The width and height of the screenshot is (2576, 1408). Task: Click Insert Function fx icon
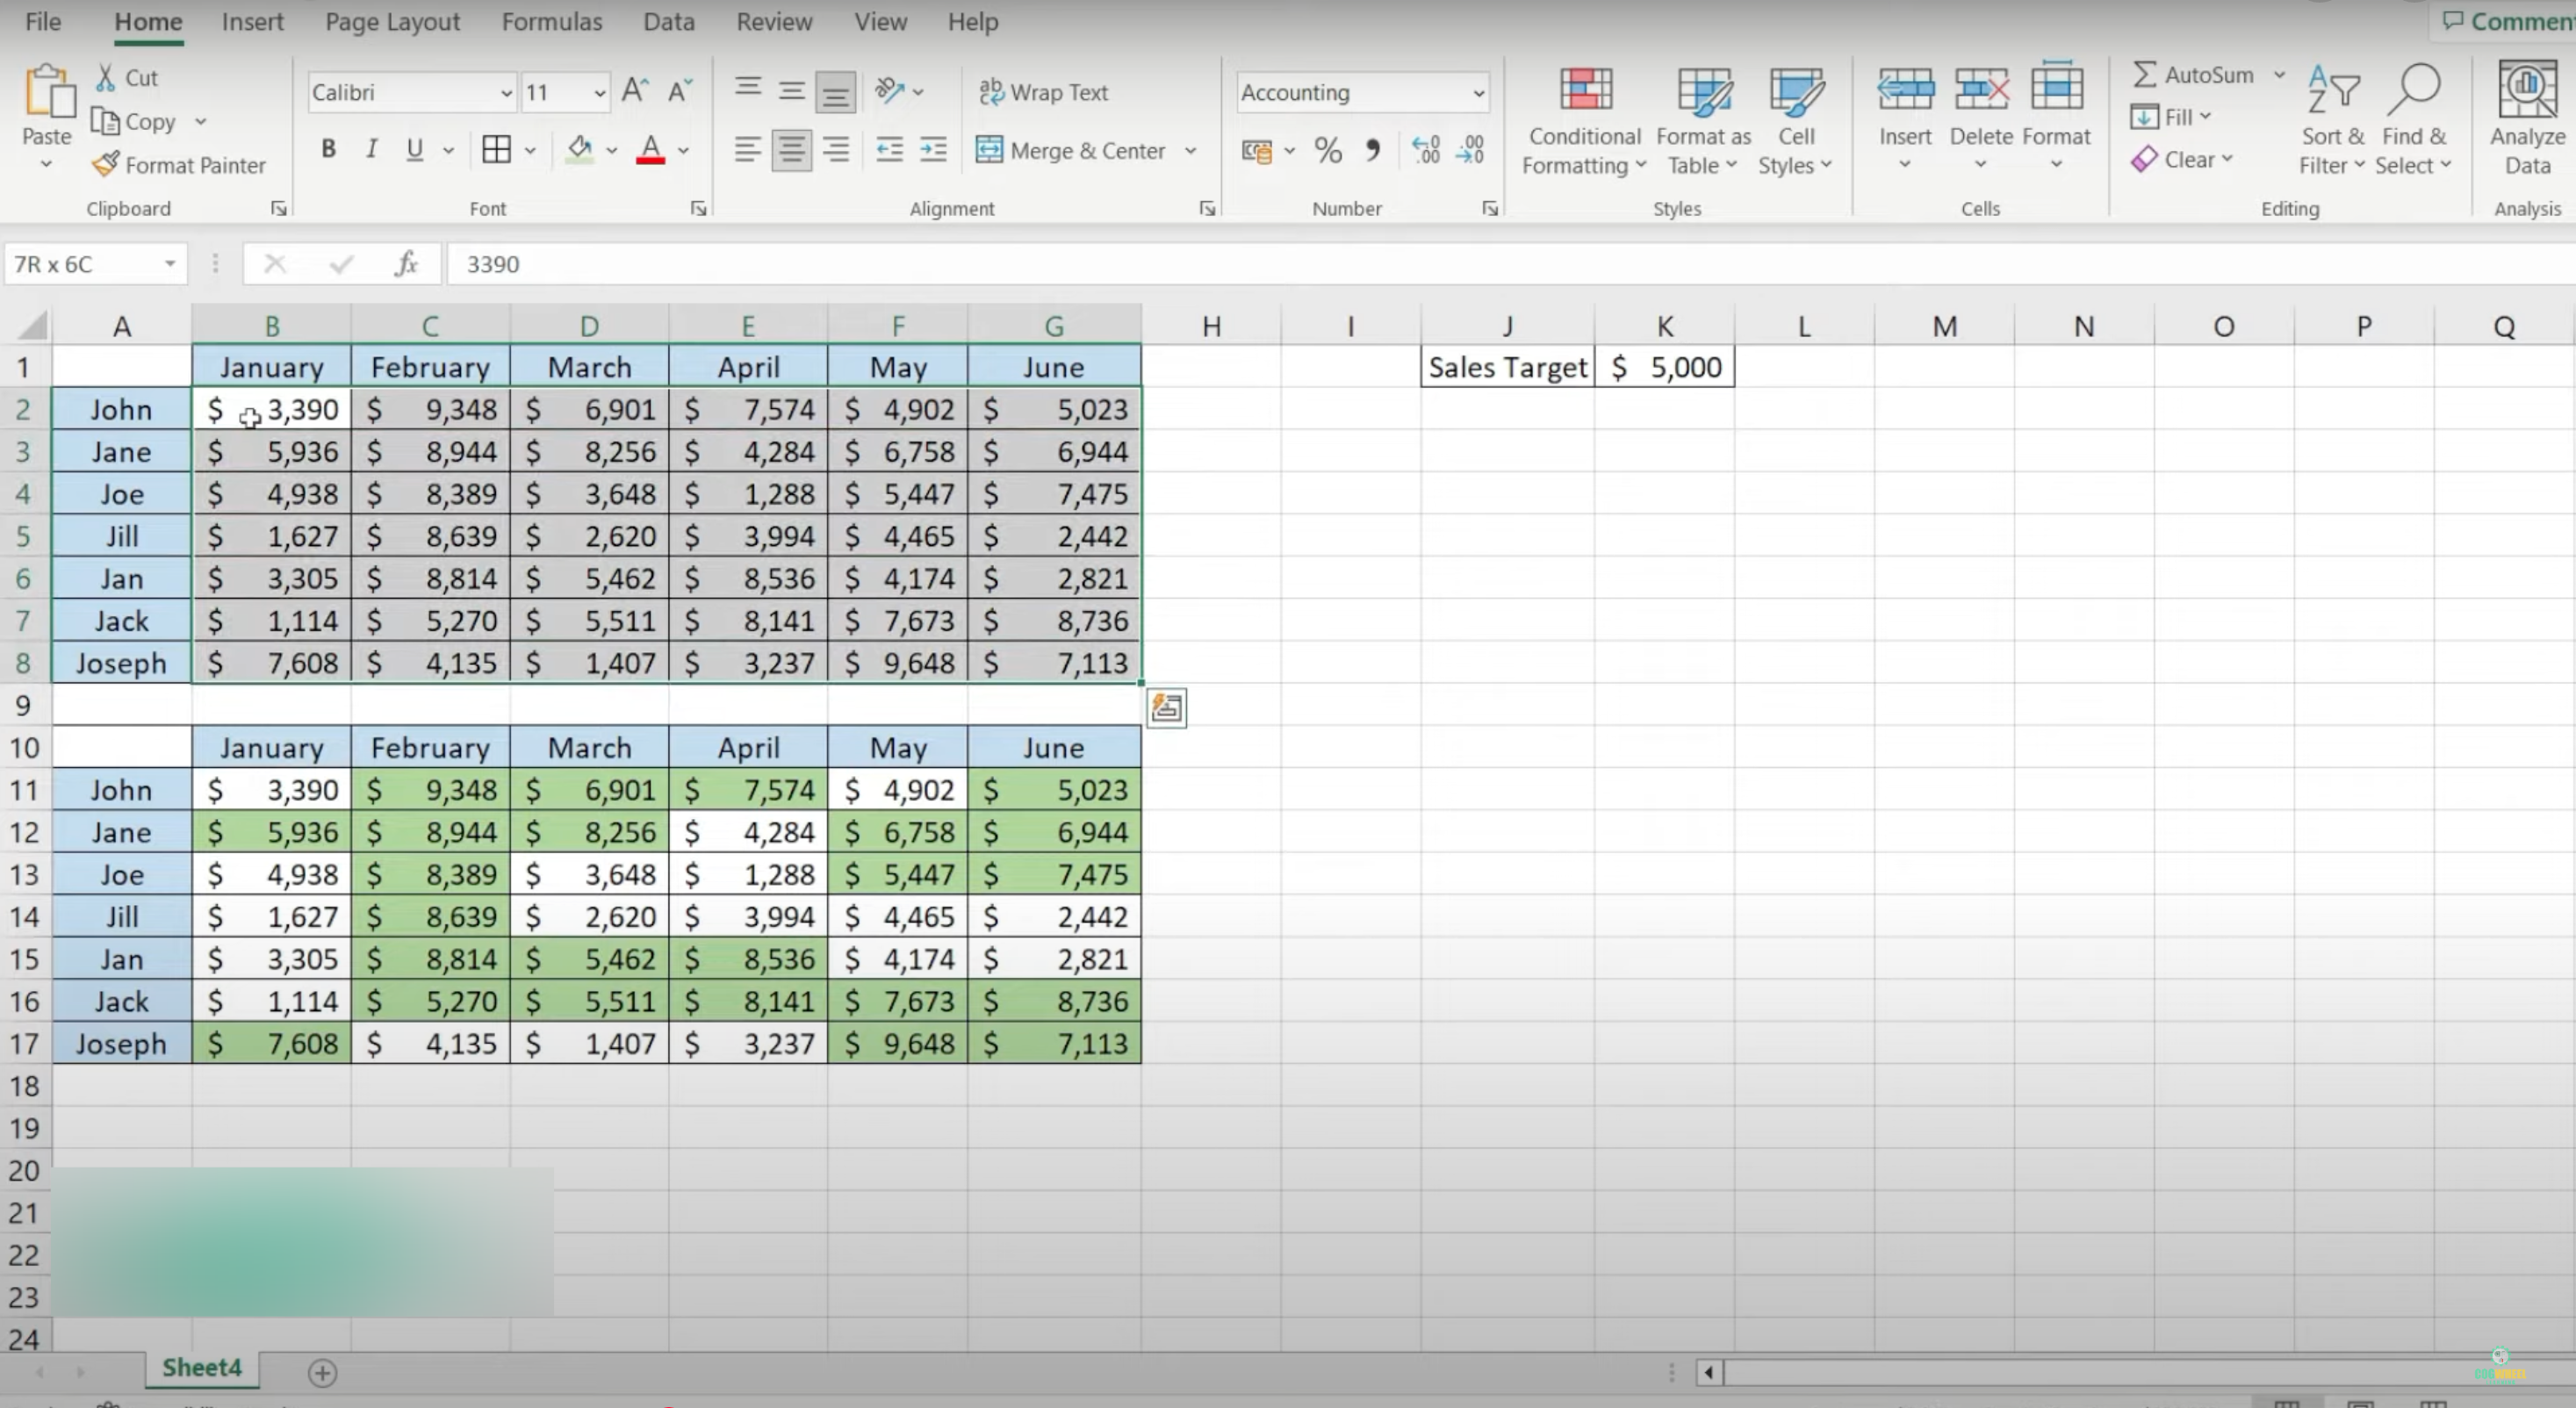[406, 264]
